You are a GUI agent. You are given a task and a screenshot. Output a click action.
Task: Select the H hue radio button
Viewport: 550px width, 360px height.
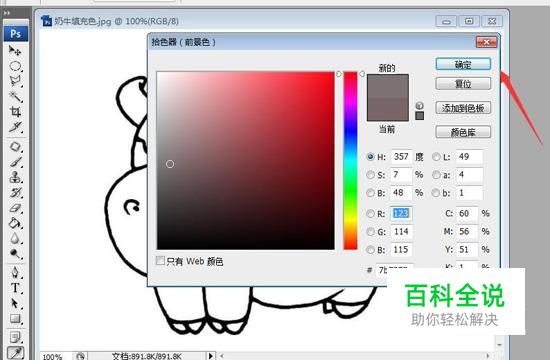point(370,157)
